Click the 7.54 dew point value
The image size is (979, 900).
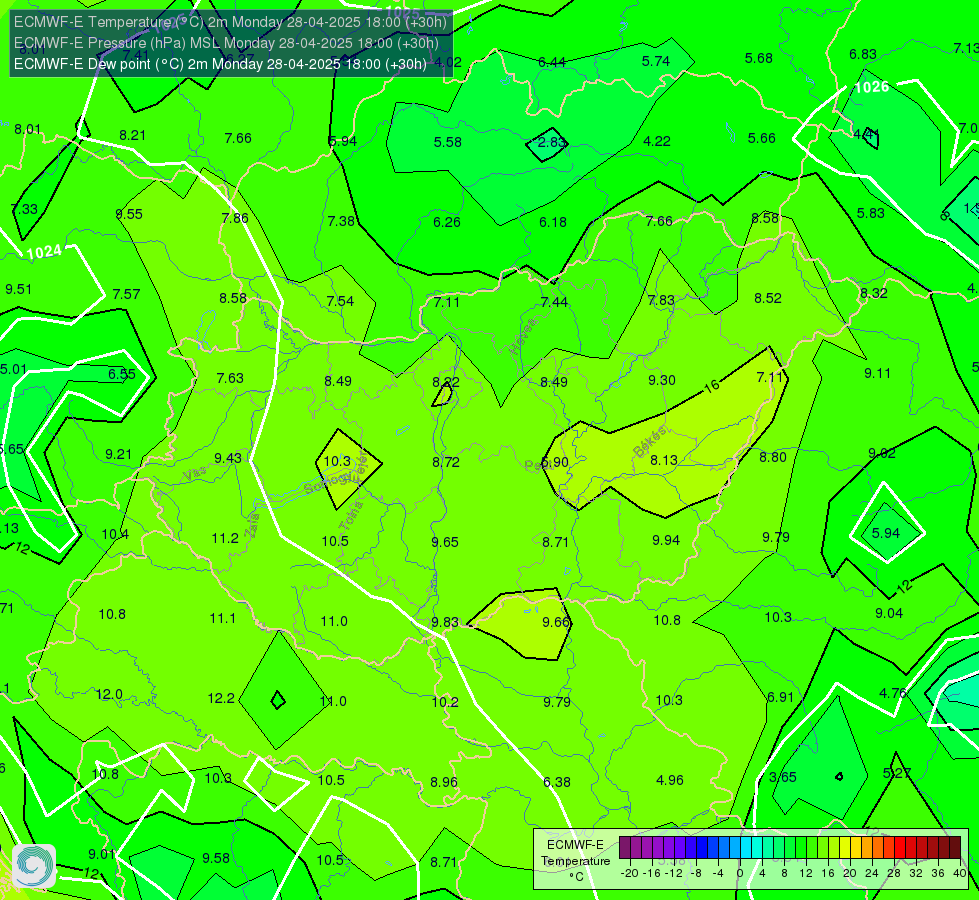coord(340,301)
